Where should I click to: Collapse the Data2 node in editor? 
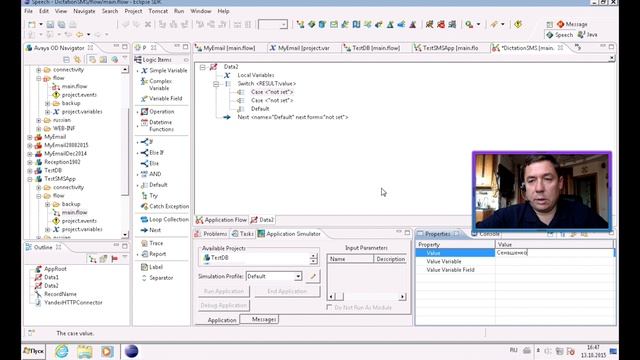202,67
